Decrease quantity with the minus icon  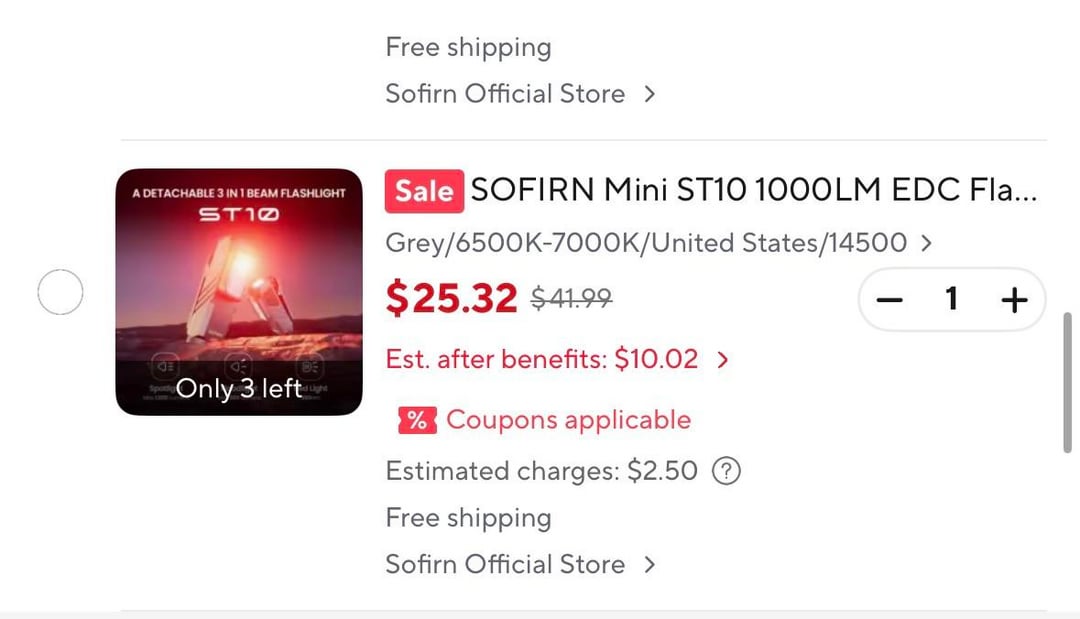890,299
